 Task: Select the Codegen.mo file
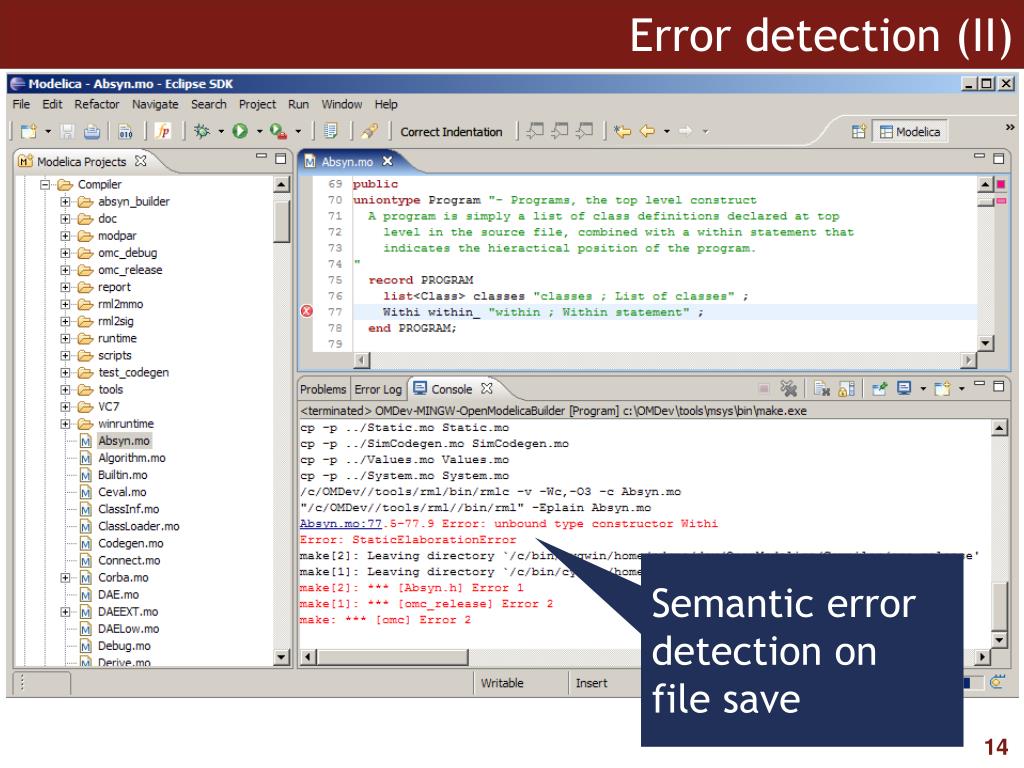pyautogui.click(x=131, y=543)
